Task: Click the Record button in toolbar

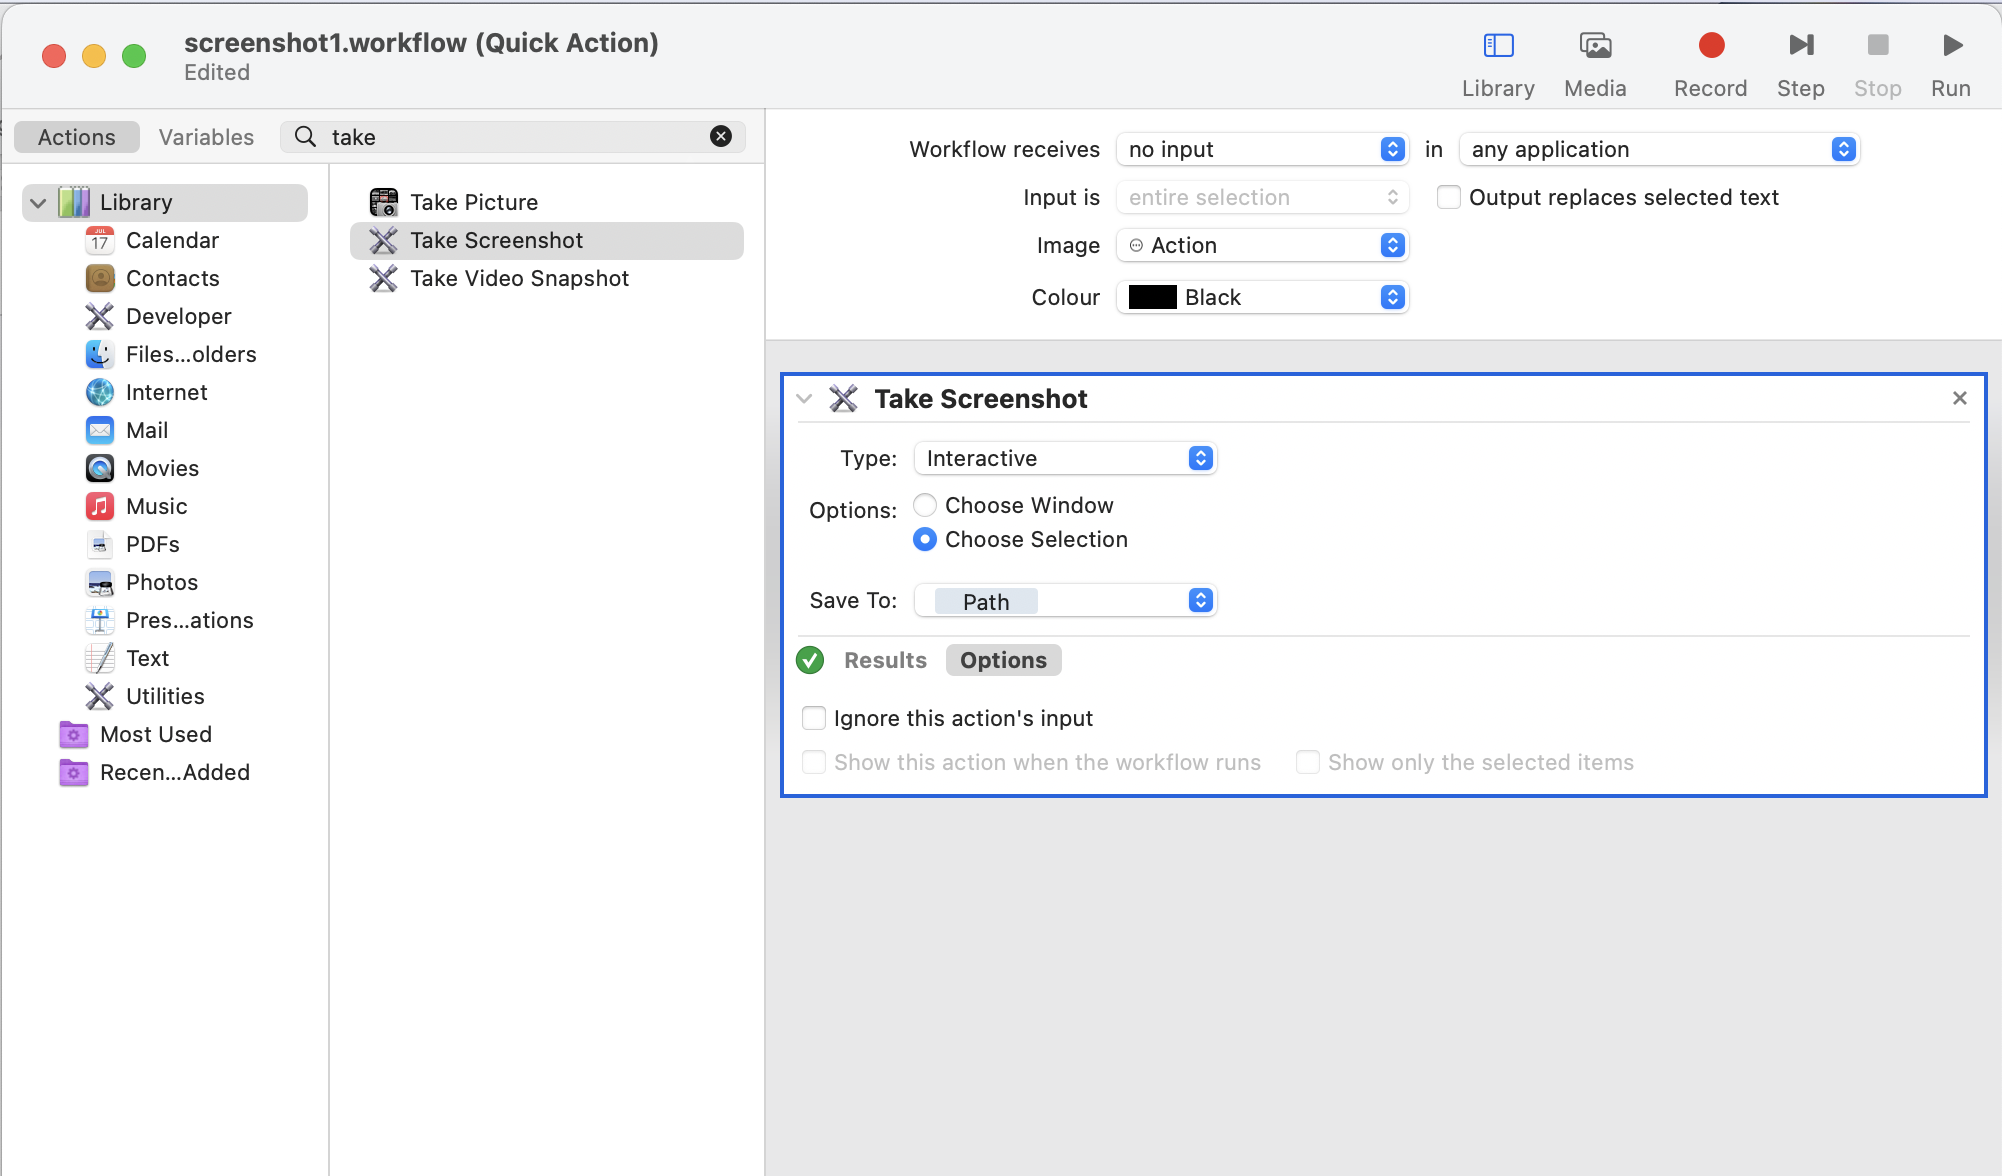Action: (1710, 46)
